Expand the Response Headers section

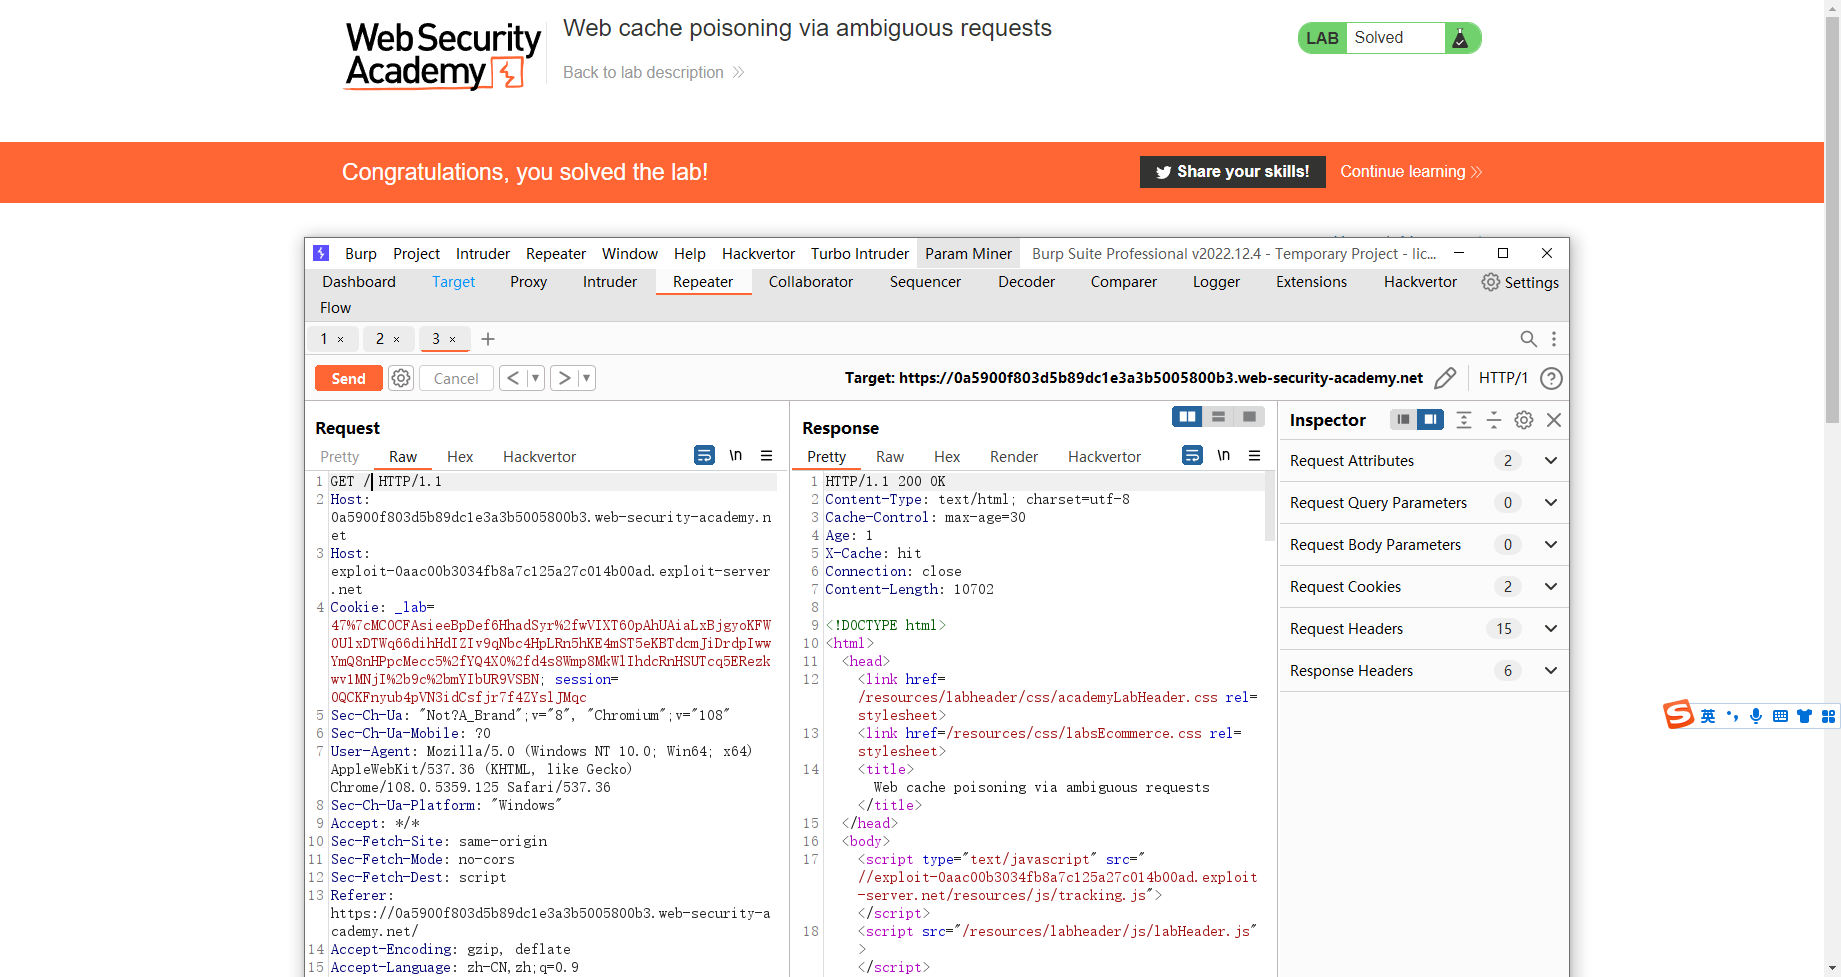pos(1551,671)
